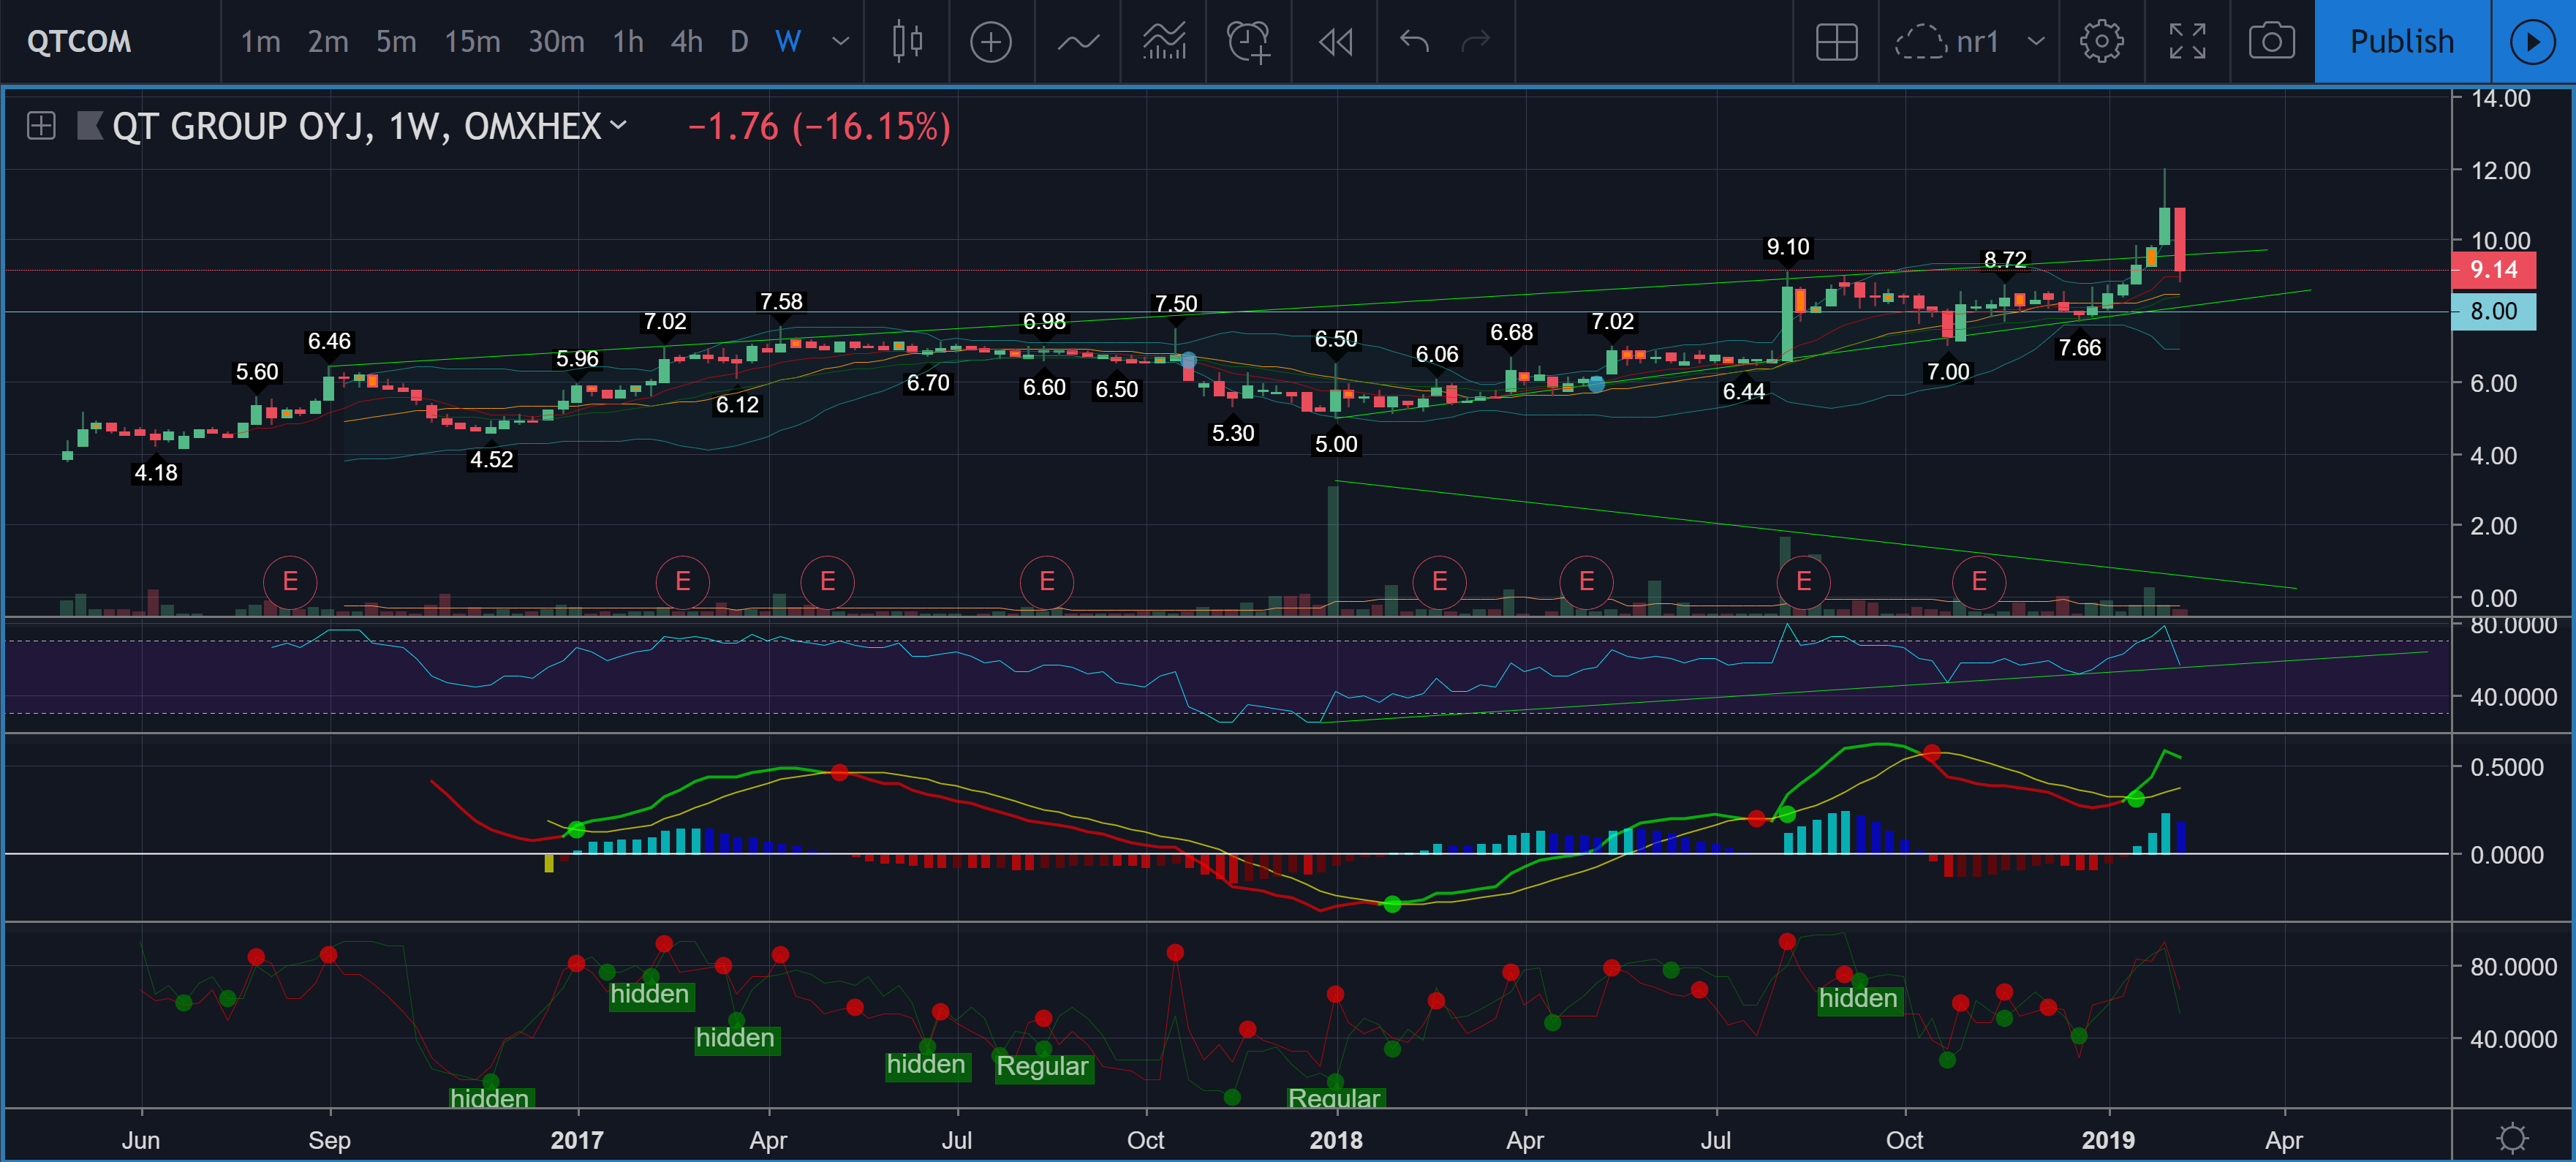Open financials chart templates icon
This screenshot has width=2576, height=1162.
(1164, 41)
